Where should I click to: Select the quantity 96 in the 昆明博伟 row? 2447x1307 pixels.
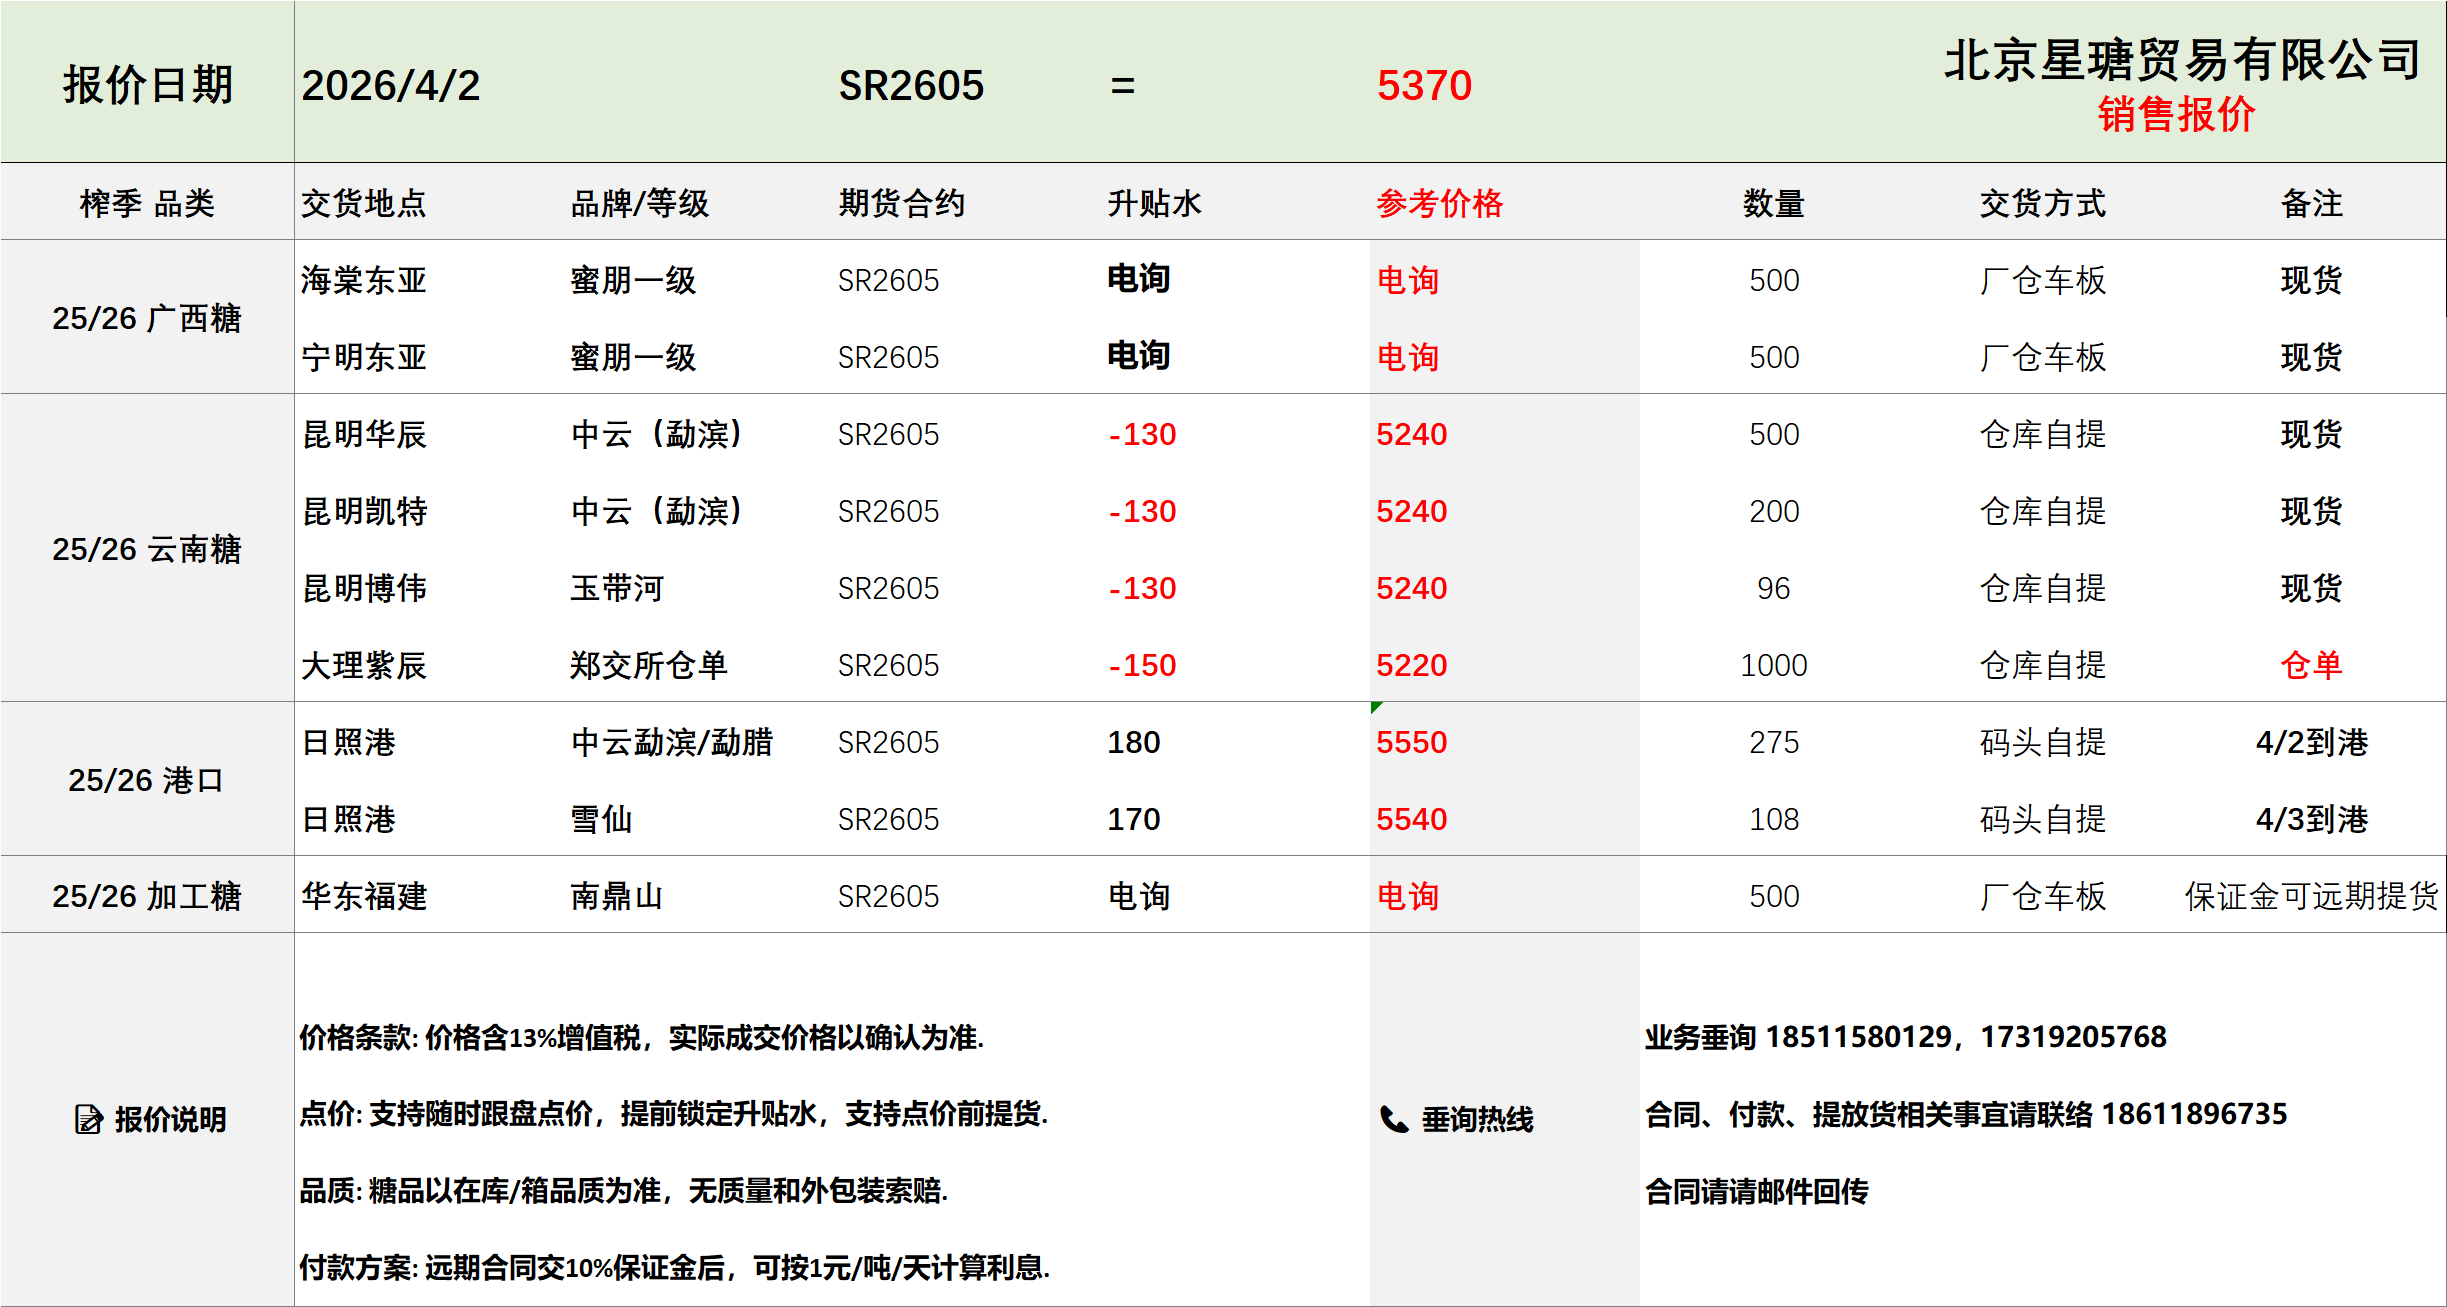point(1774,588)
